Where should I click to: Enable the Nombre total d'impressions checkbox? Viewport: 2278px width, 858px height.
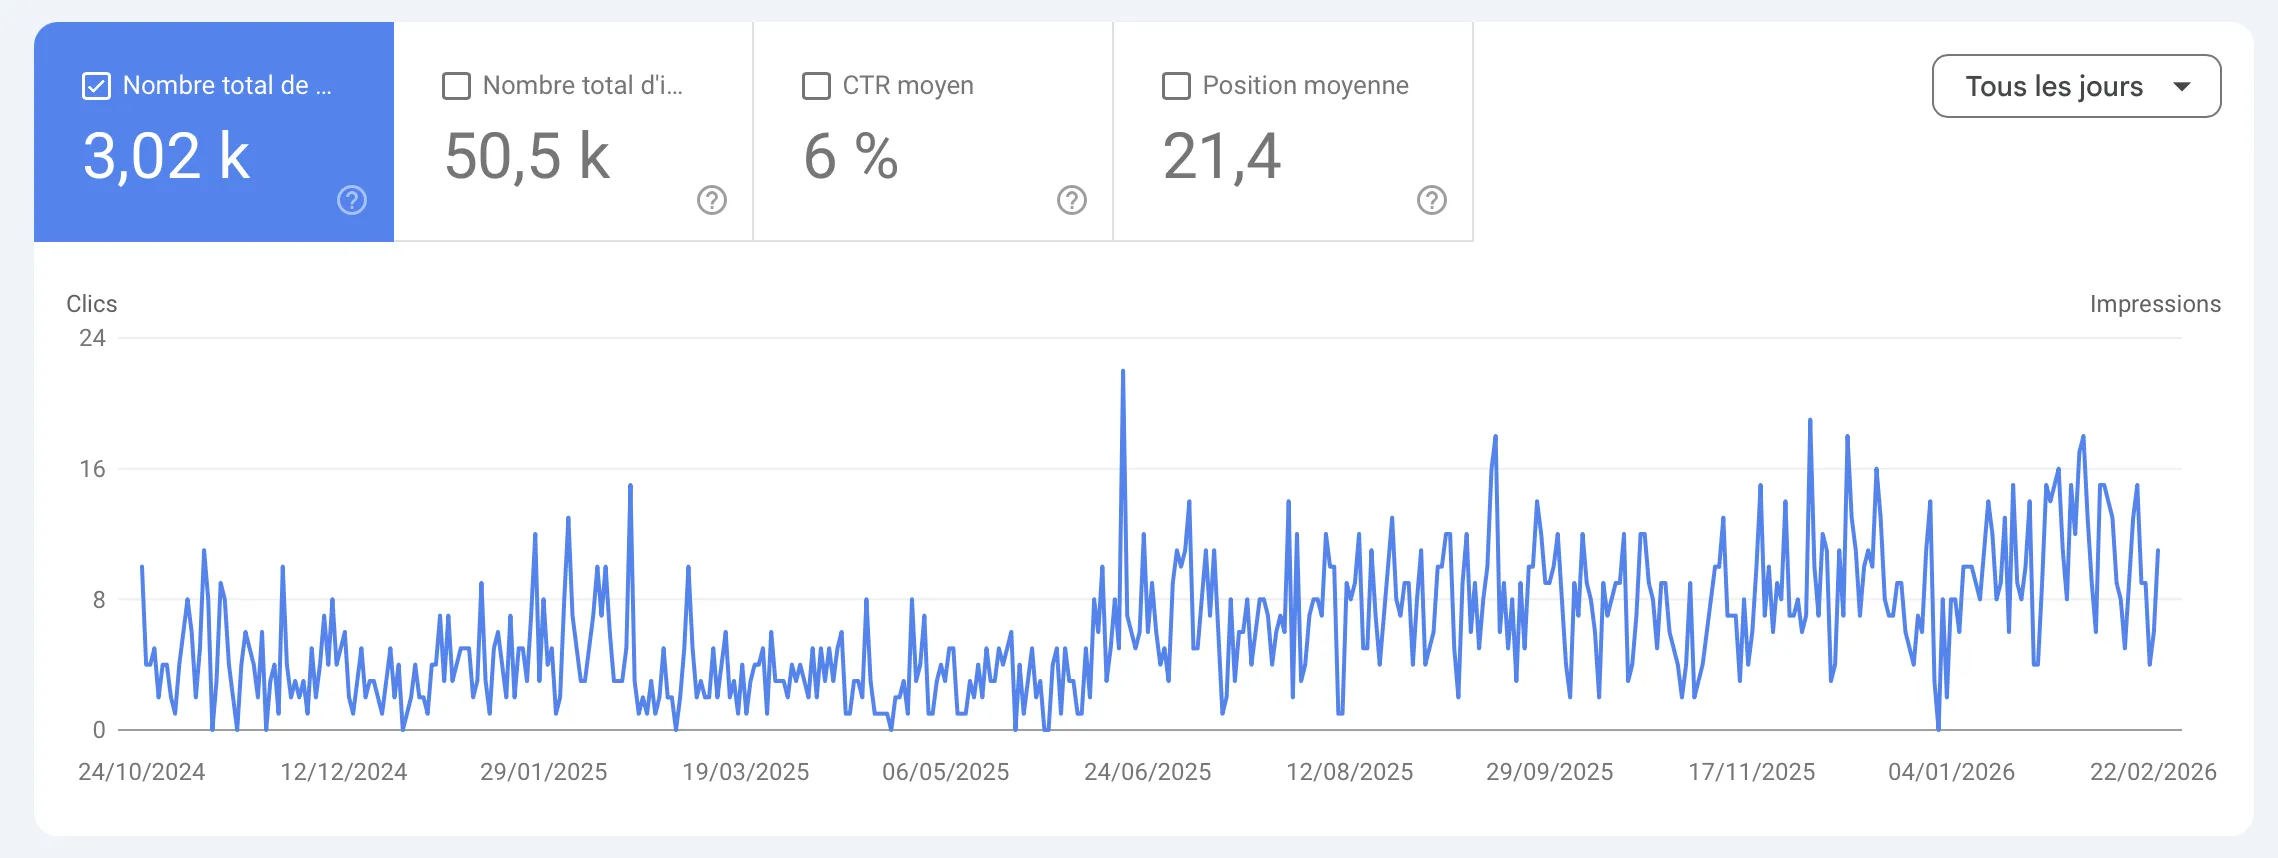(456, 85)
